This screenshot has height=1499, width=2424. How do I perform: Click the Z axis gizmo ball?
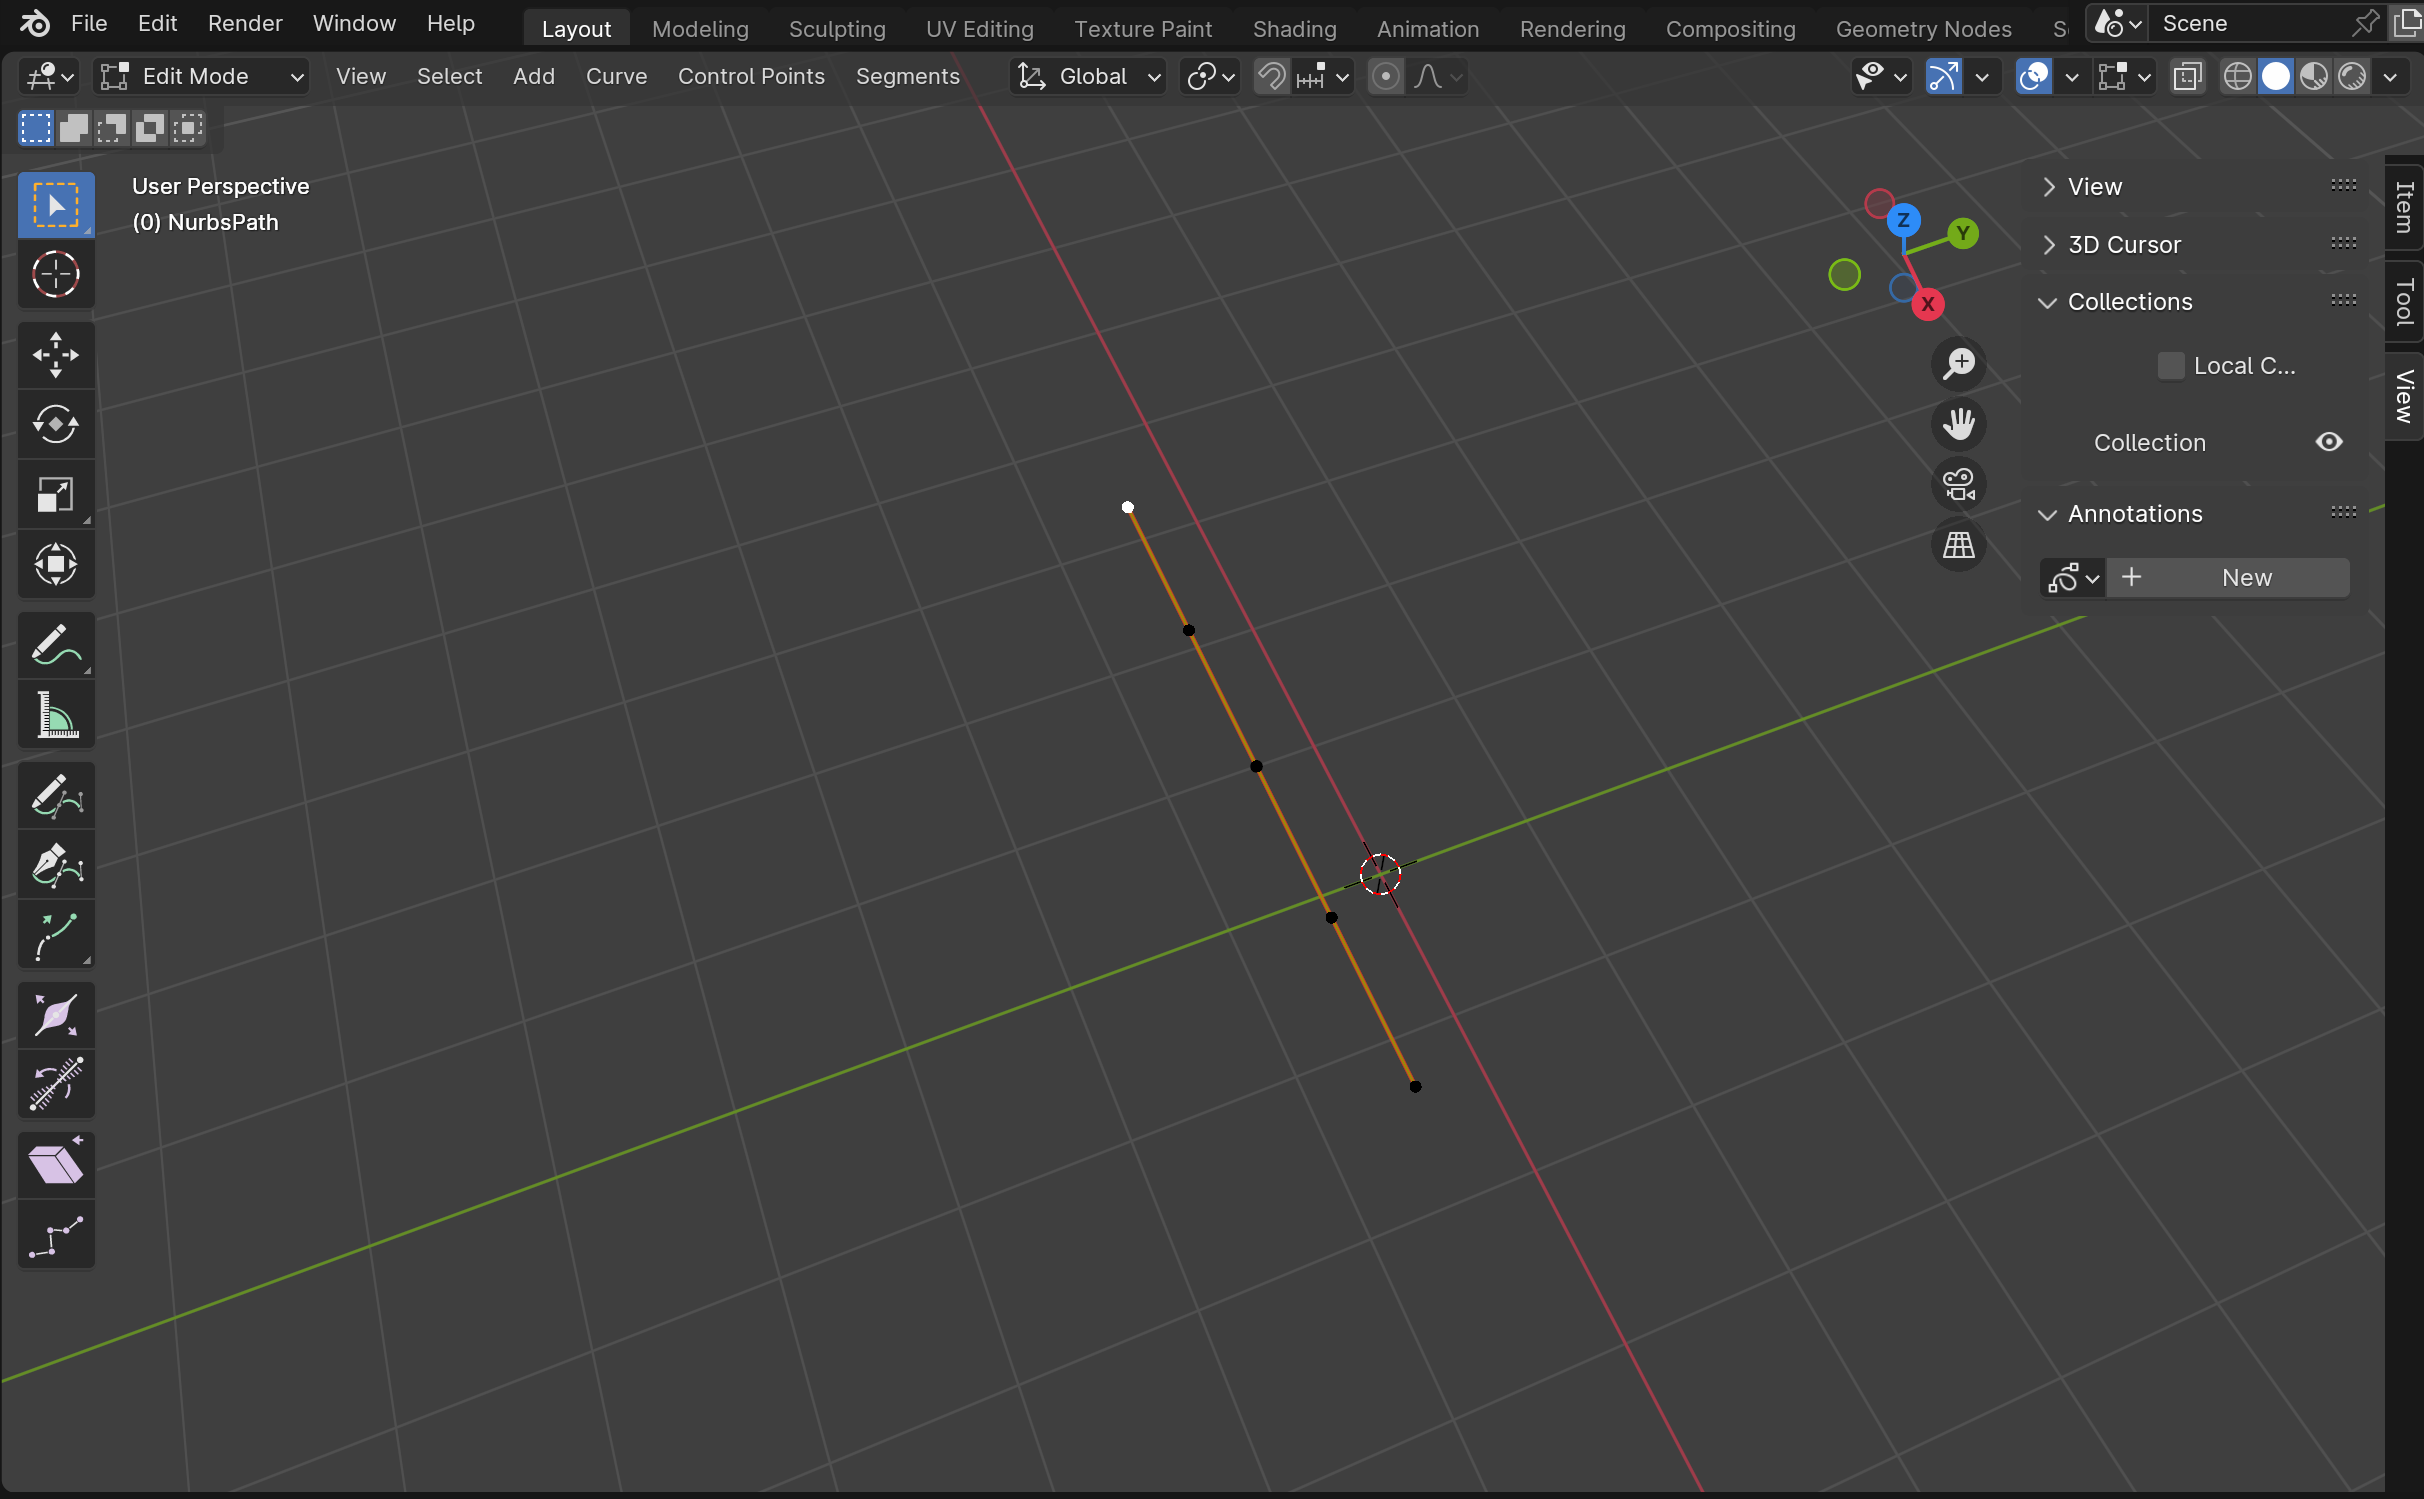[x=1903, y=220]
